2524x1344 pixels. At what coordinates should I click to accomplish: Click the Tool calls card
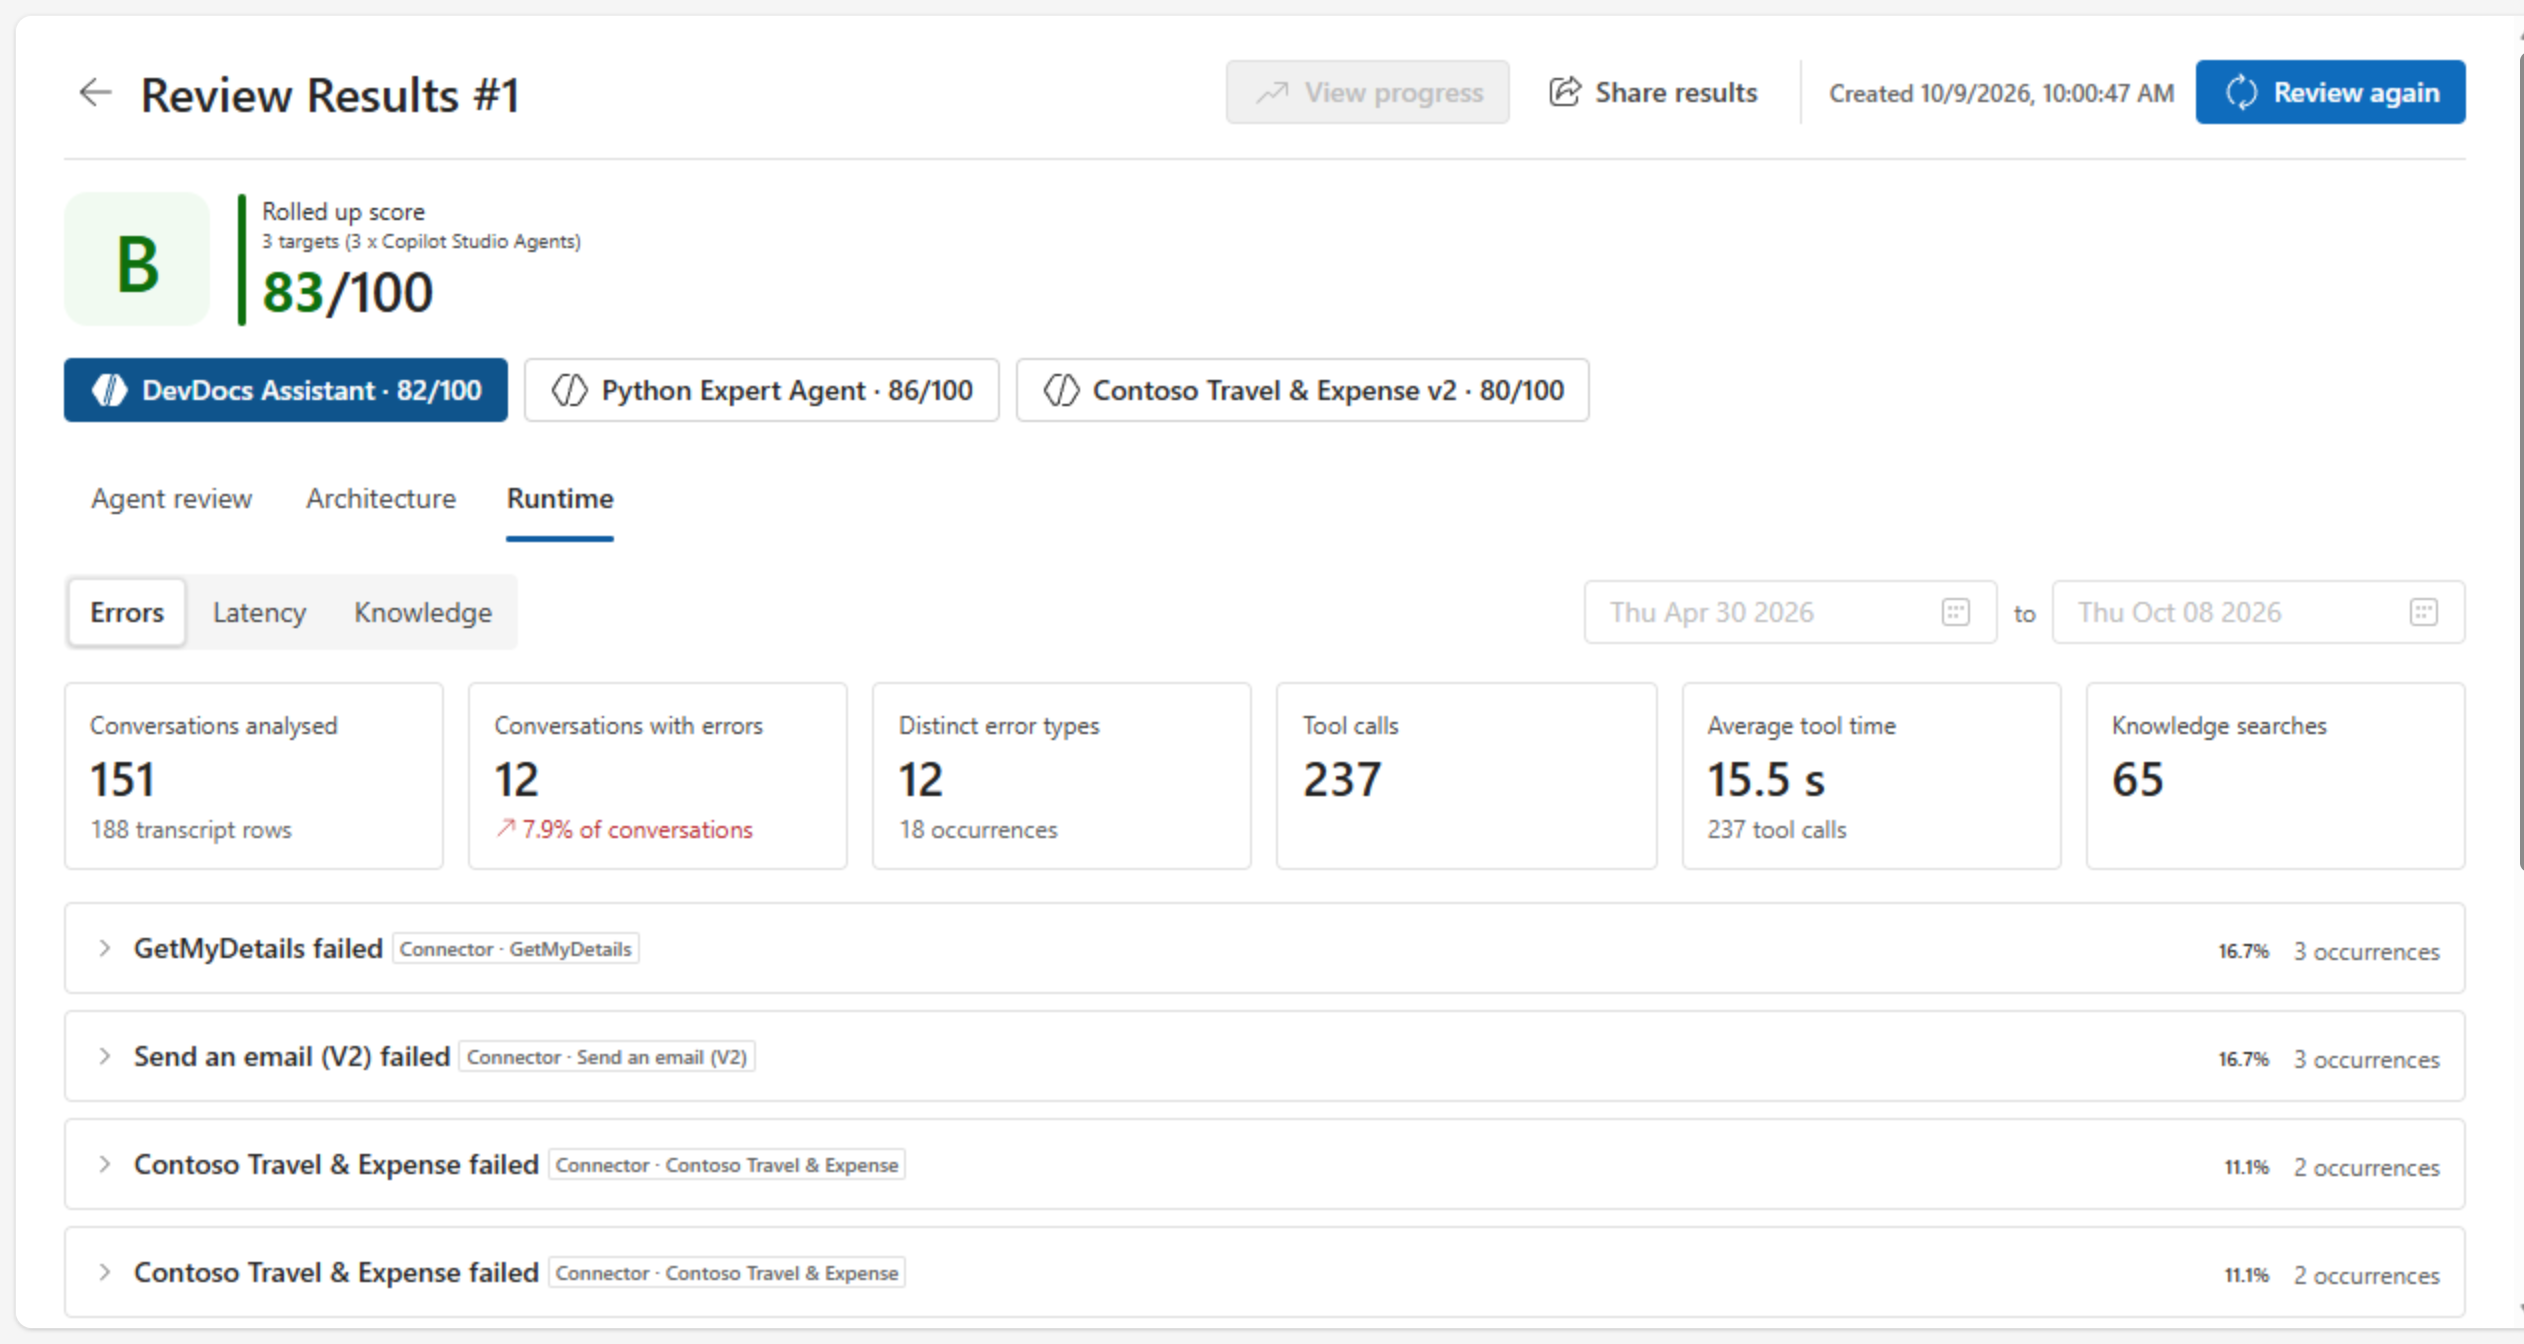[x=1466, y=776]
